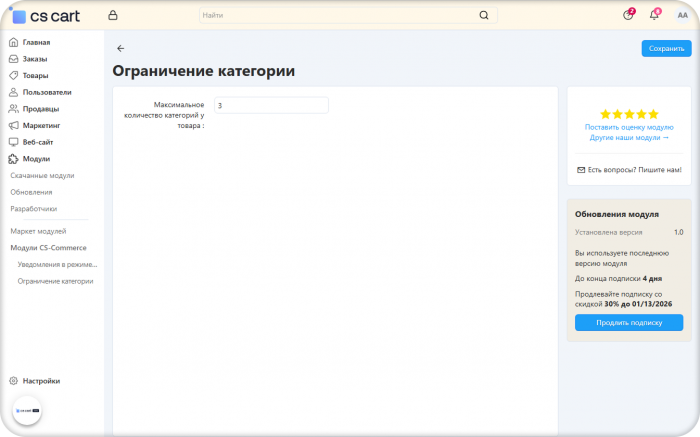
Task: Click the Заказы inbox icon
Action: [x=13, y=59]
